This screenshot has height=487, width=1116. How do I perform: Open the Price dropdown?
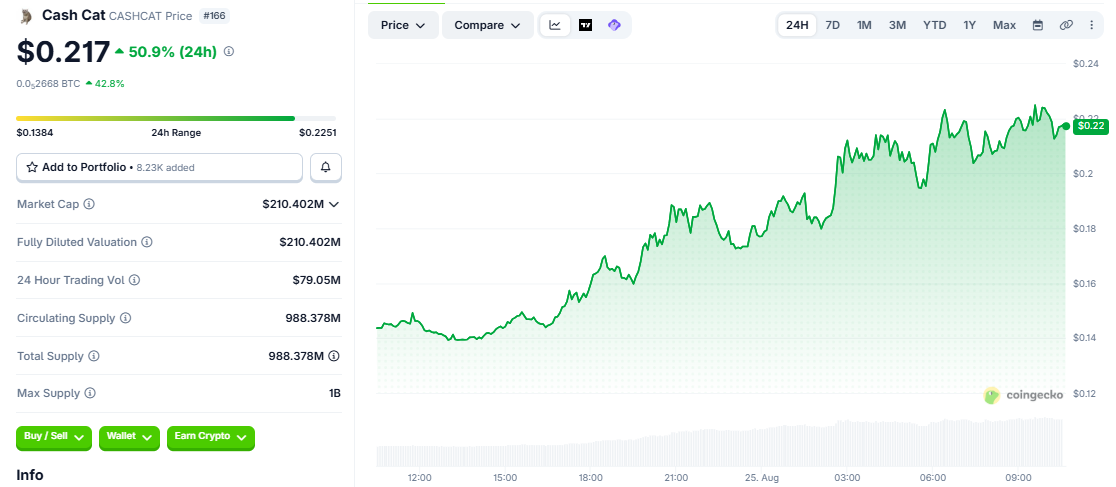pyautogui.click(x=403, y=25)
